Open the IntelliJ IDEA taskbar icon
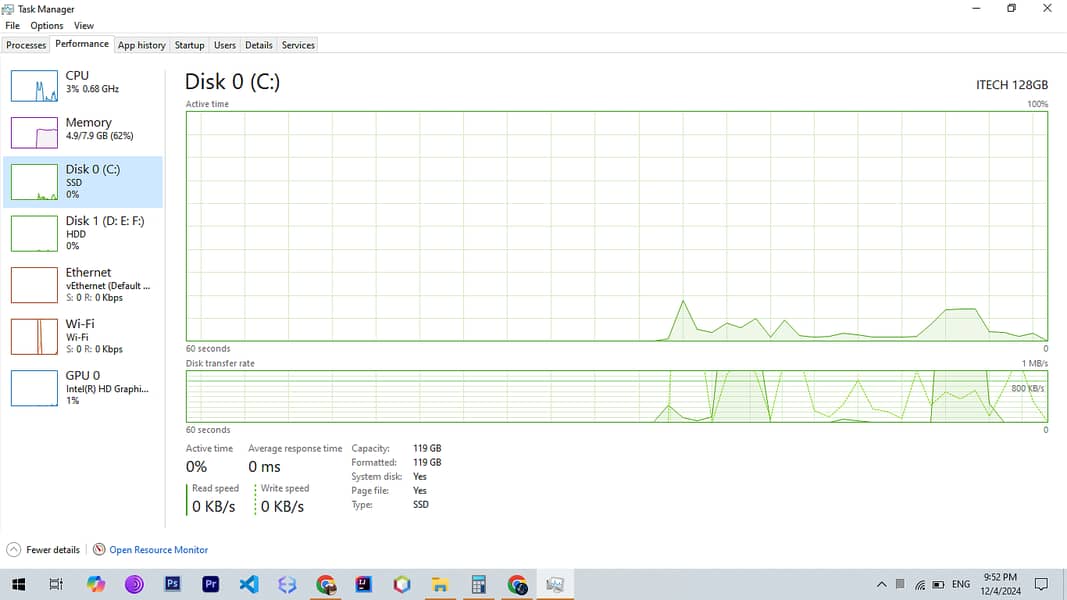This screenshot has width=1067, height=600. tap(363, 584)
